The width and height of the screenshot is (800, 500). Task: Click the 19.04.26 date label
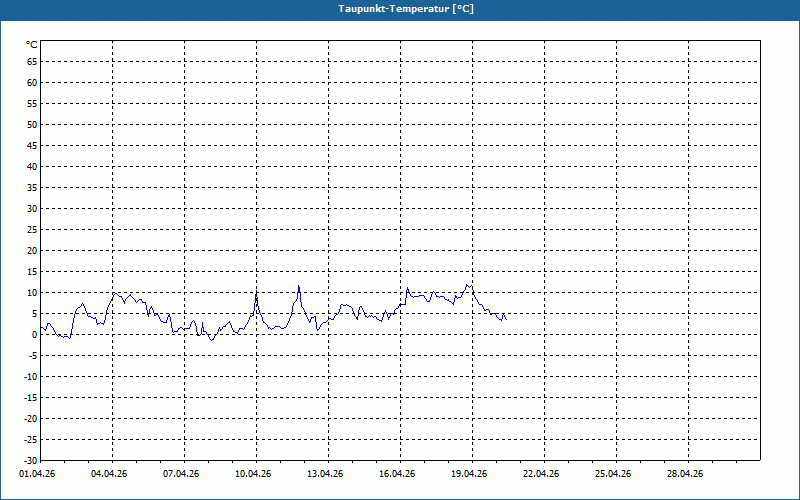coord(469,474)
